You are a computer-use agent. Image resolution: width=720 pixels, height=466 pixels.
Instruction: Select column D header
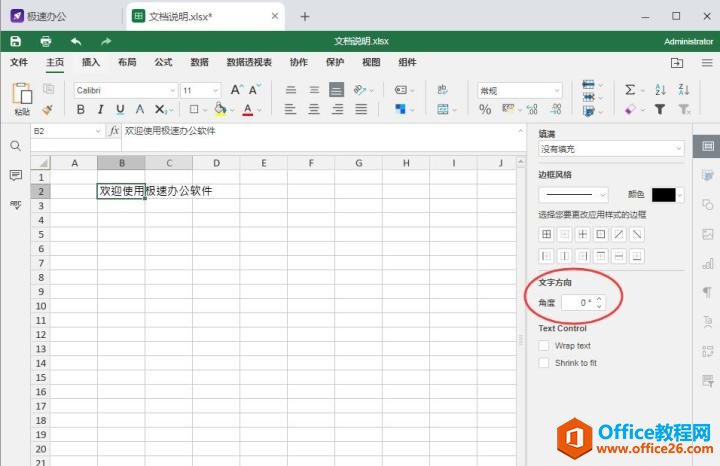[216, 163]
